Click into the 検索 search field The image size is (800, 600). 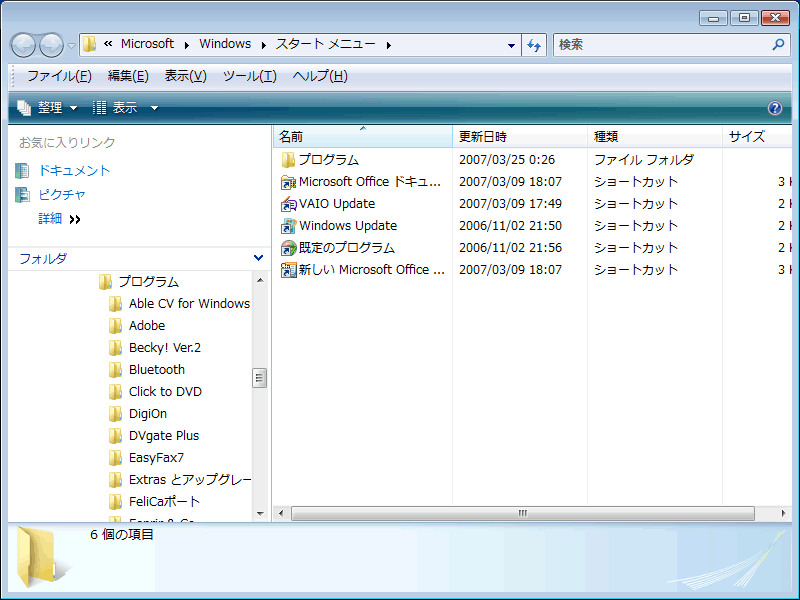point(660,45)
